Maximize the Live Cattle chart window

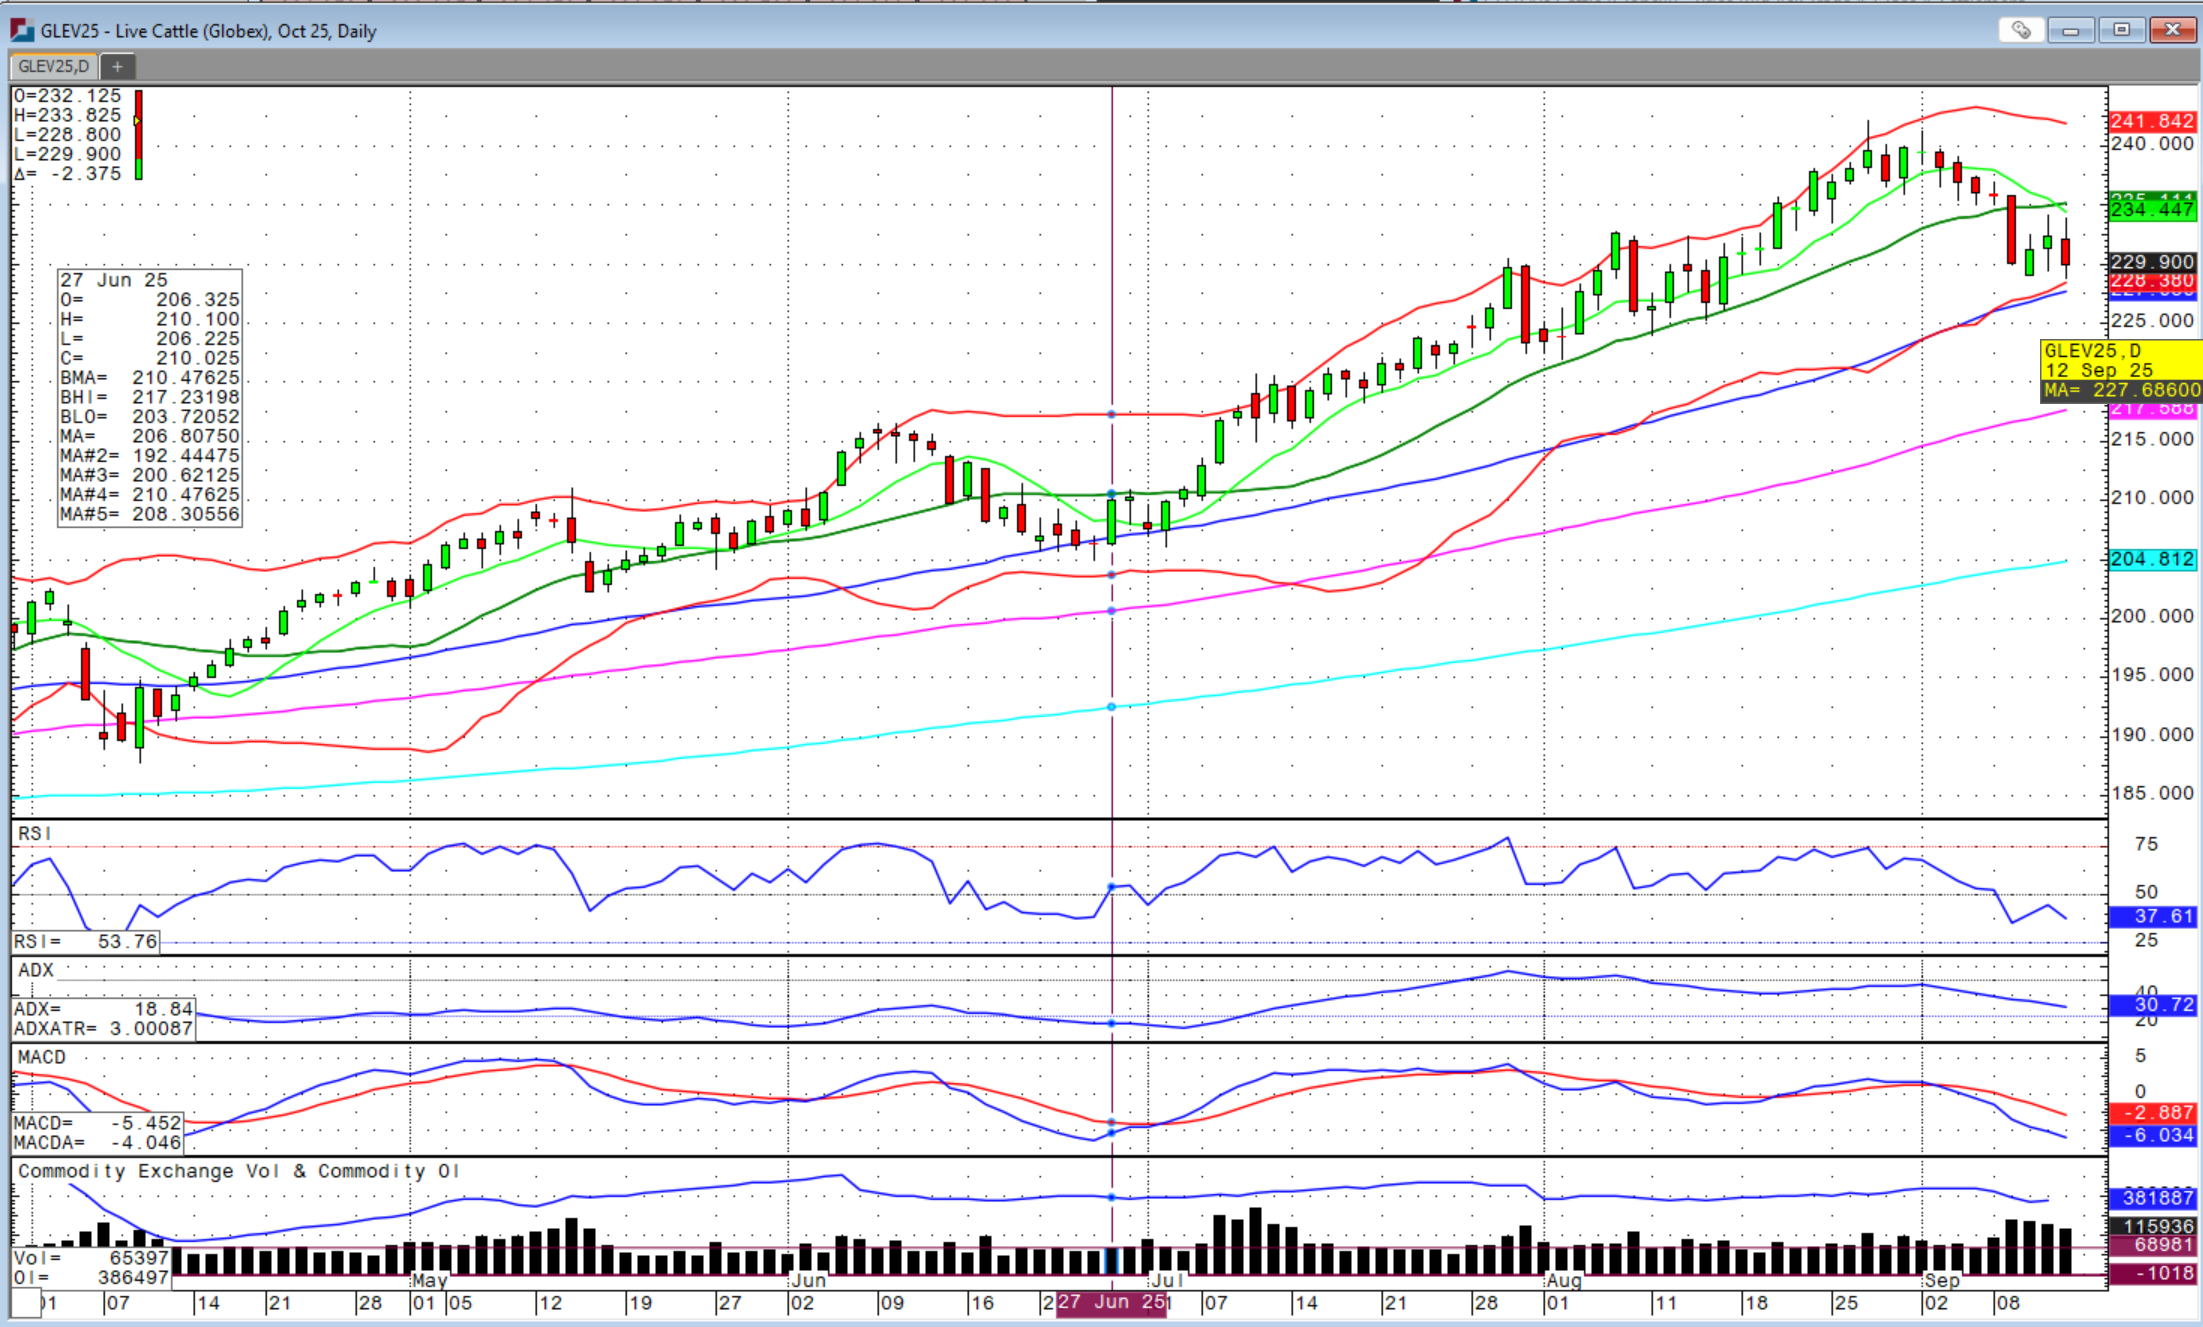coord(2121,30)
